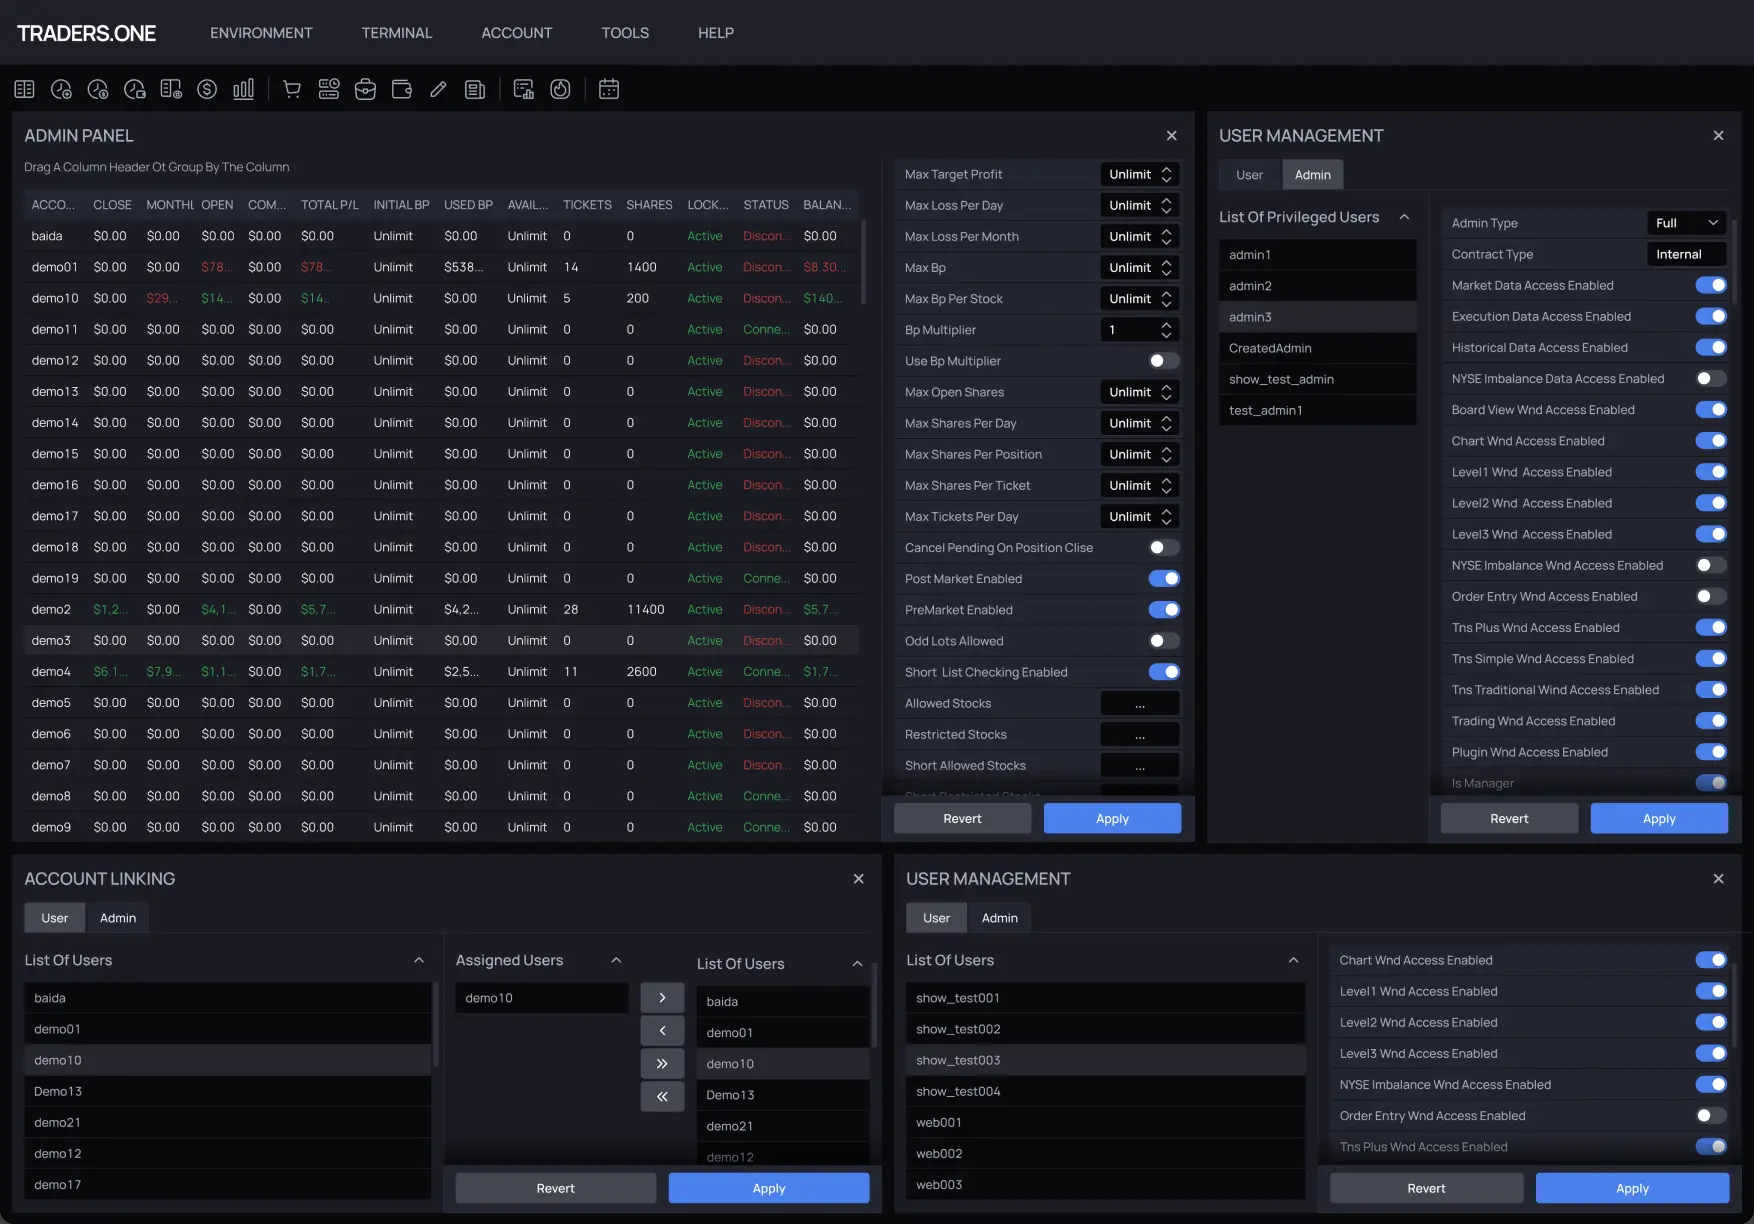Click Apply in the Admin Panel settings

tap(1112, 818)
